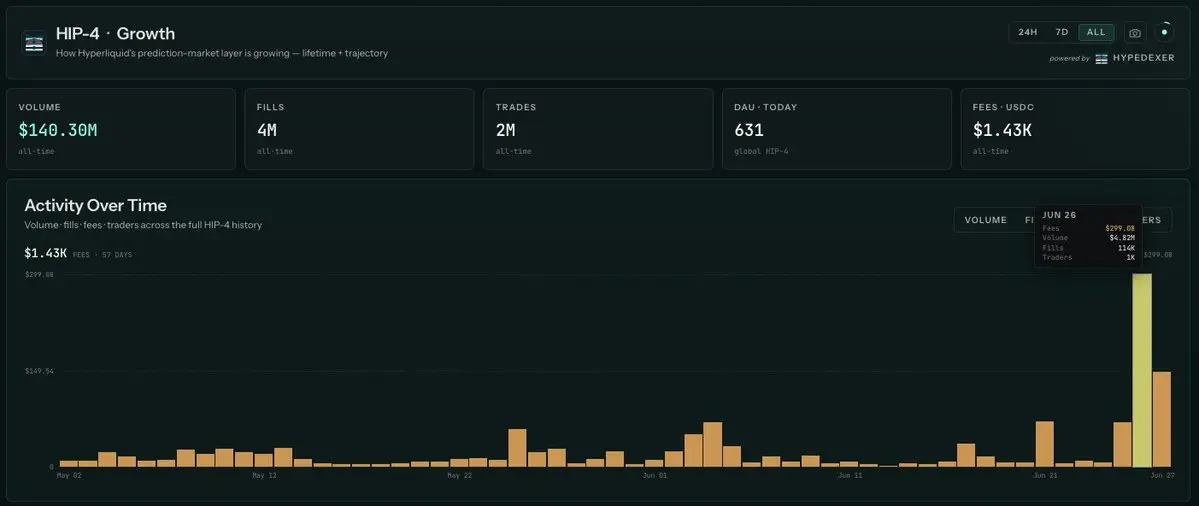
Task: Click the 'JUN 26' tooltip header
Action: tap(1059, 216)
